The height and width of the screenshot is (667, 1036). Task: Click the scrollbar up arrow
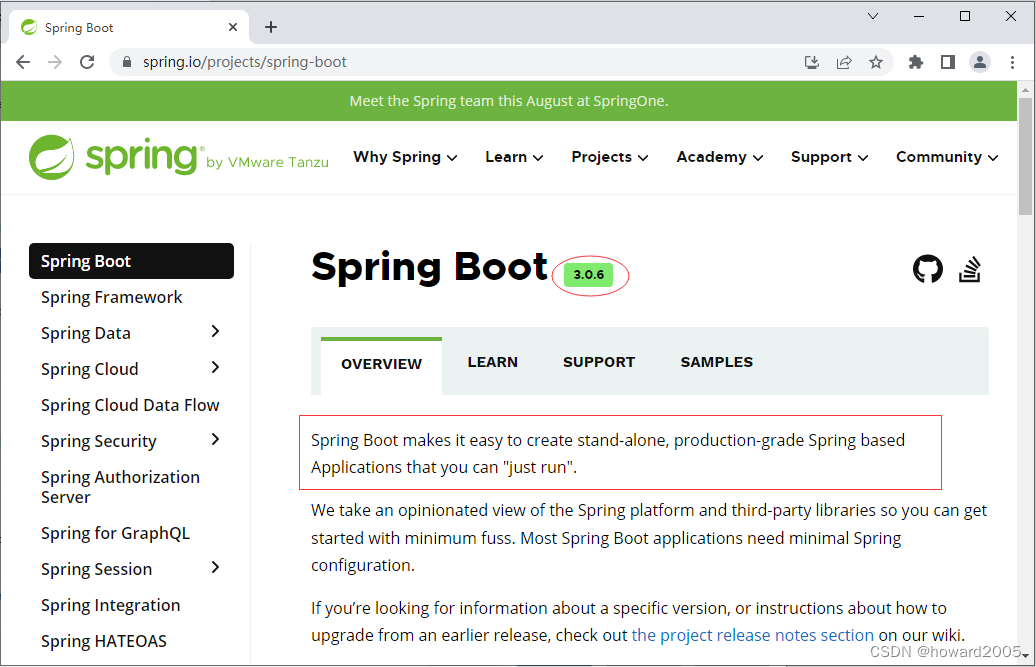pos(1025,89)
